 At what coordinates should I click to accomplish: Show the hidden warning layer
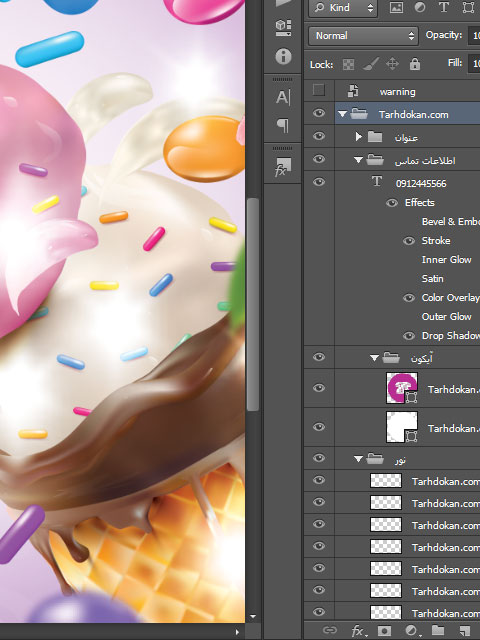pyautogui.click(x=319, y=90)
